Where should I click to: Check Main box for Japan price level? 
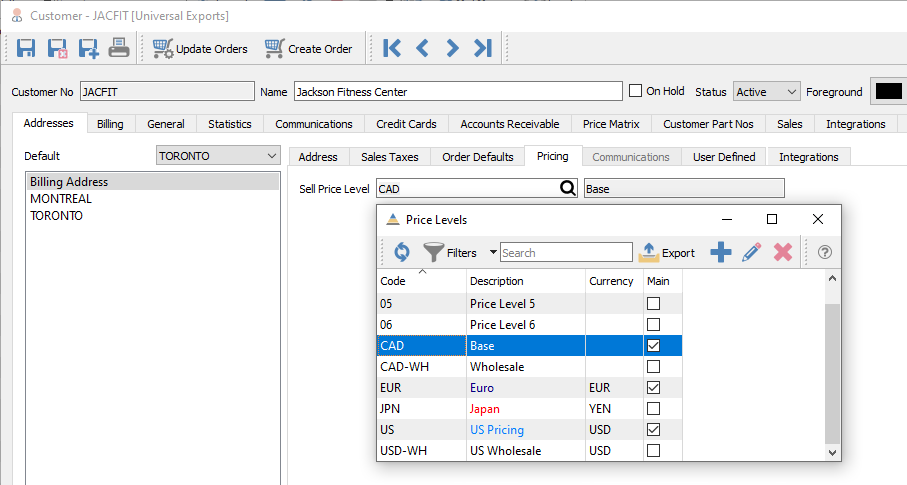[653, 409]
